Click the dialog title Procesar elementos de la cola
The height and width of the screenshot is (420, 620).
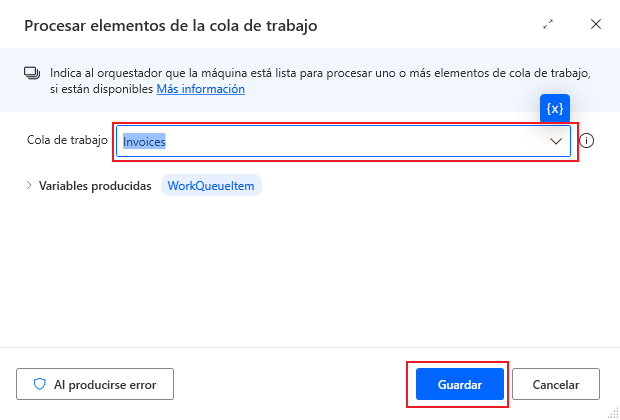[170, 26]
